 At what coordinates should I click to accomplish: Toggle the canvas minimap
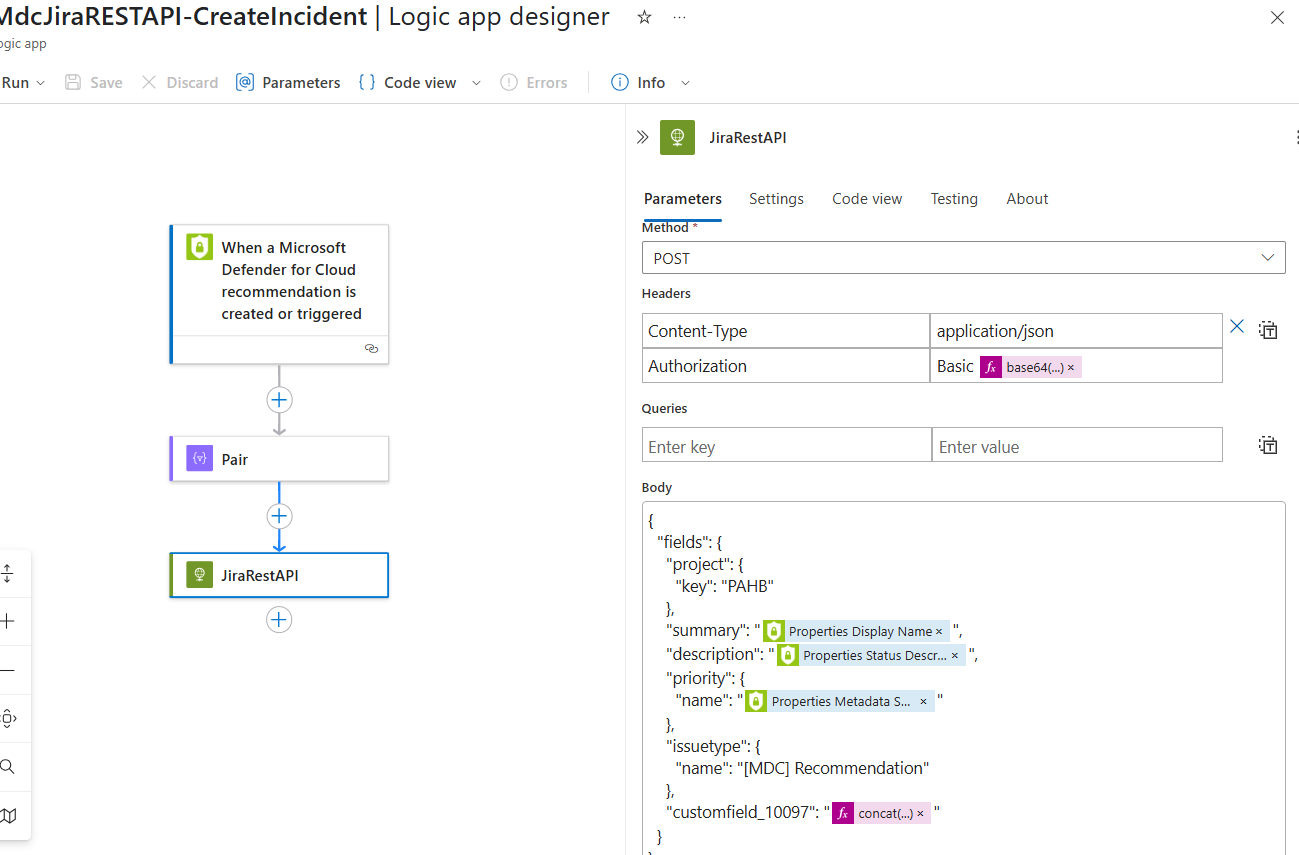coord(8,815)
